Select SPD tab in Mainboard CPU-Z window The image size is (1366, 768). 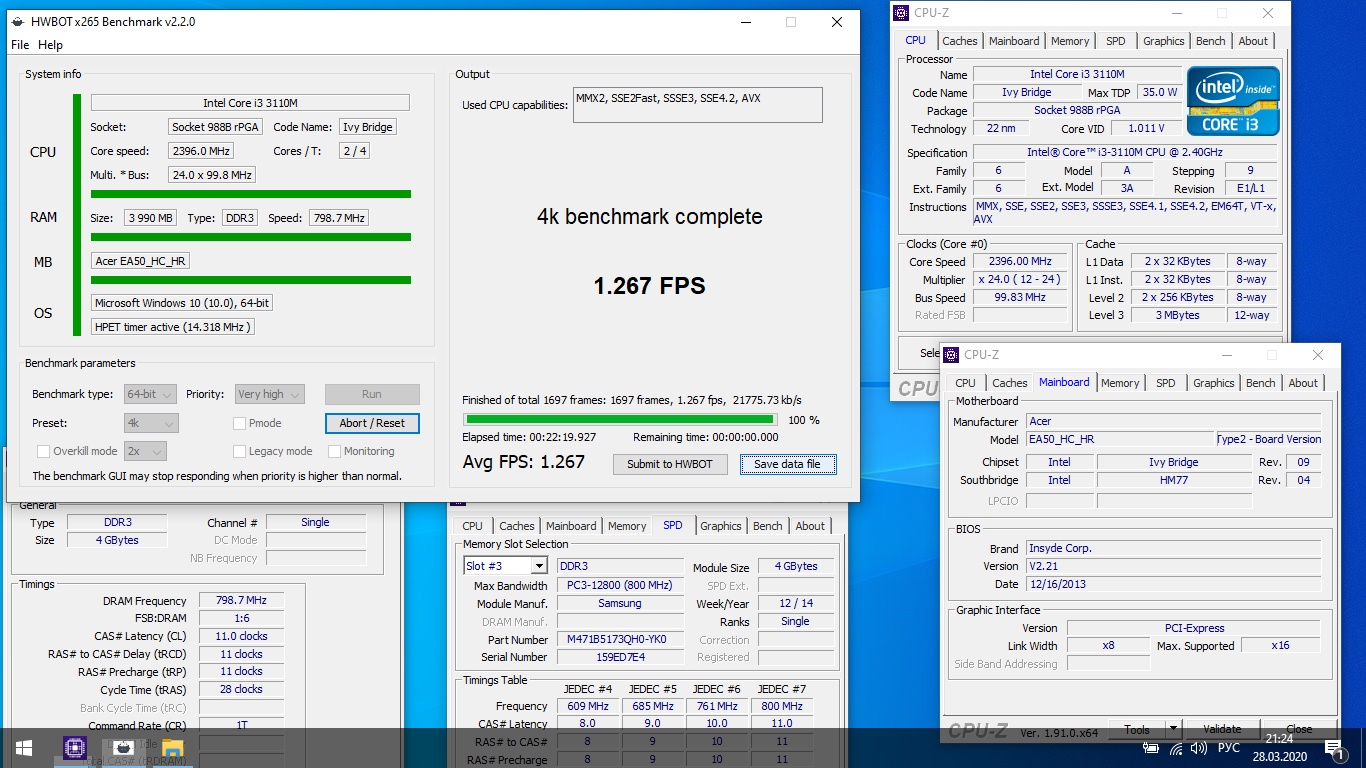[1166, 383]
